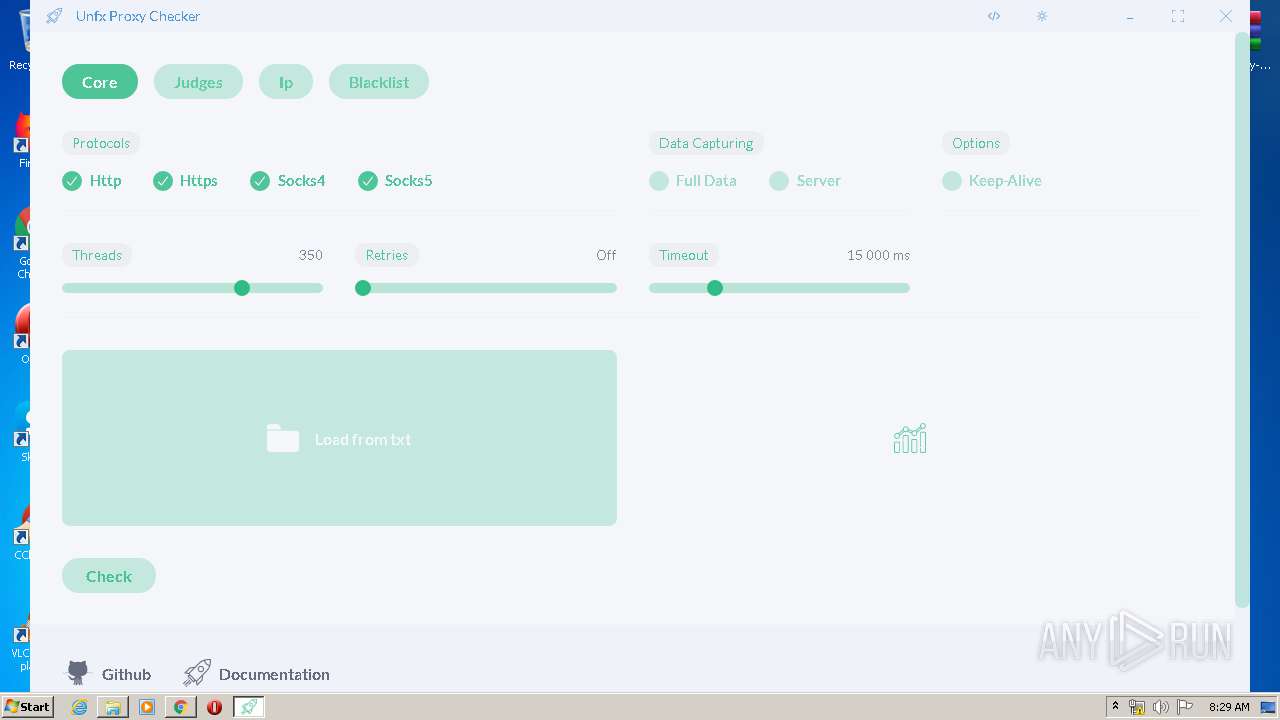Click the volume speaker tray icon
Viewport: 1280px width, 720px height.
pyautogui.click(x=1161, y=707)
